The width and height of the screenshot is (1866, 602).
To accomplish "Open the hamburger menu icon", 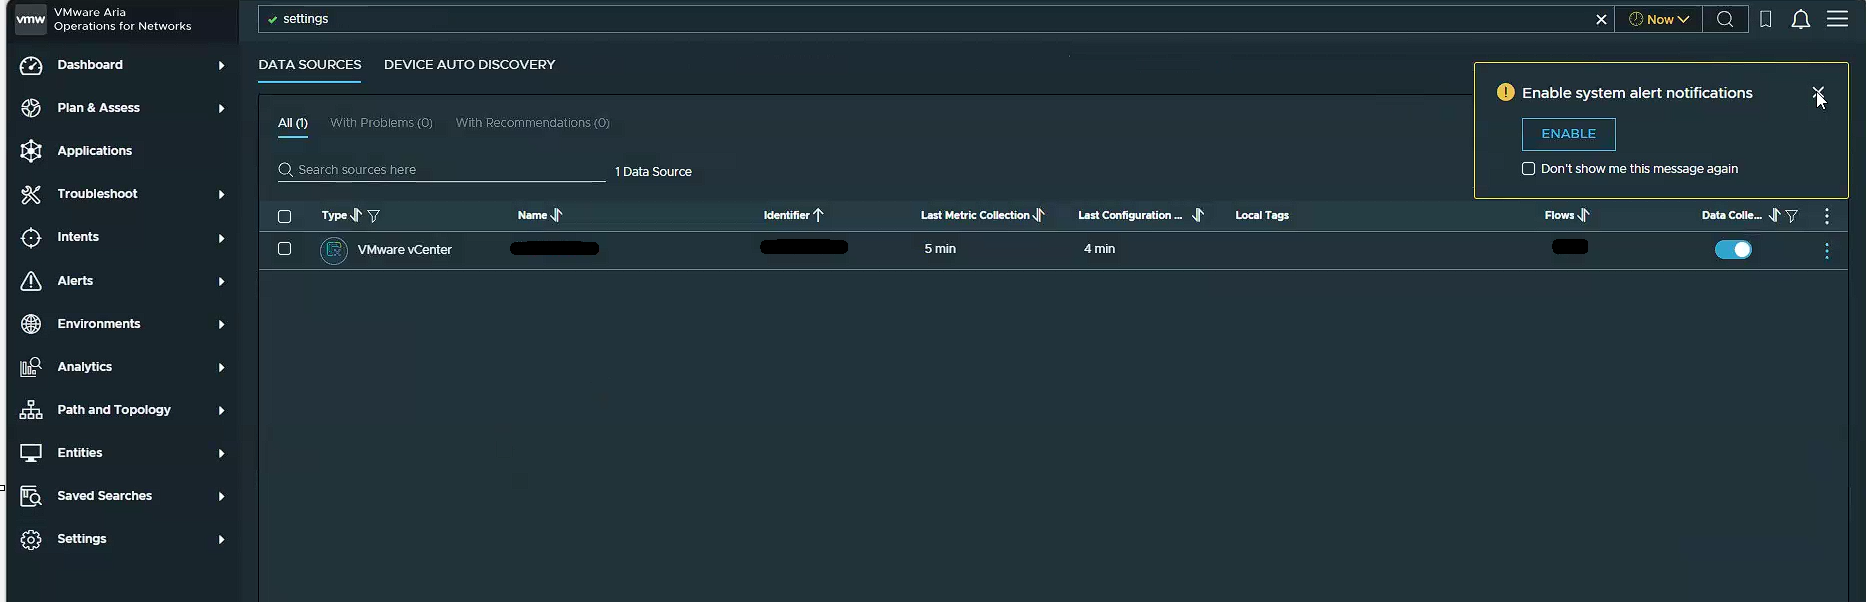I will pyautogui.click(x=1837, y=19).
